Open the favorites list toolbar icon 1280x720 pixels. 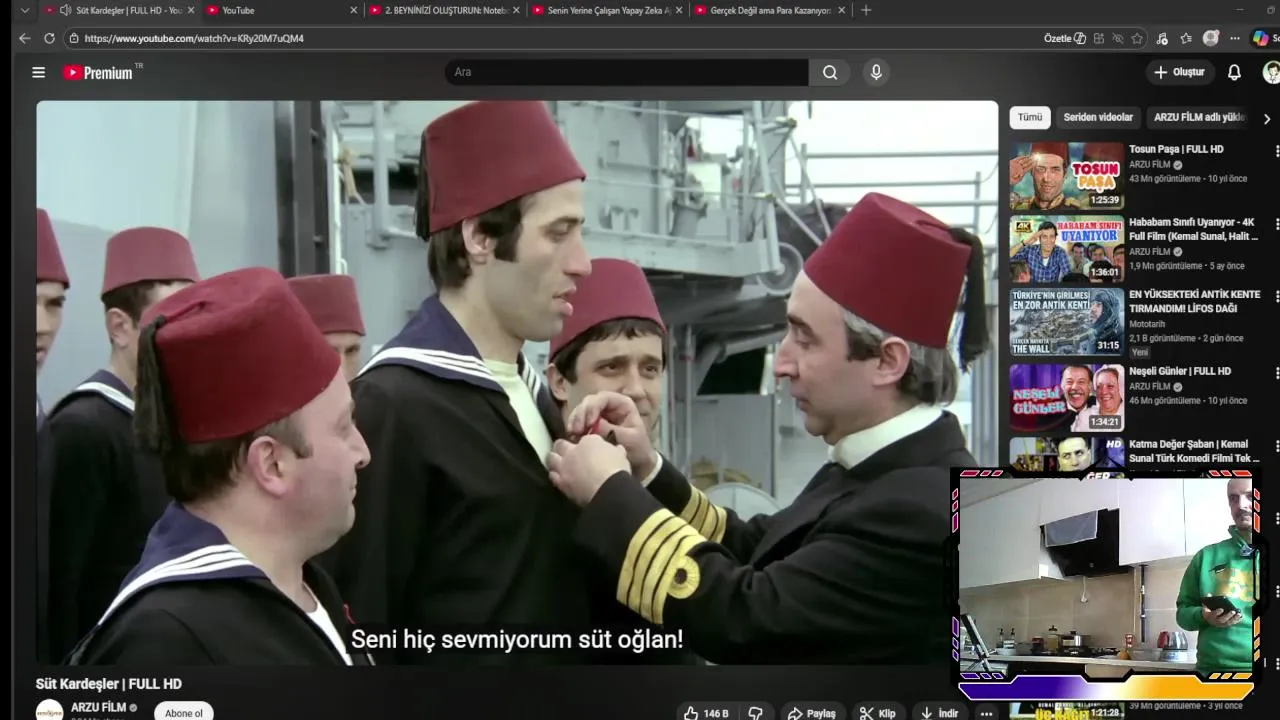point(1186,38)
